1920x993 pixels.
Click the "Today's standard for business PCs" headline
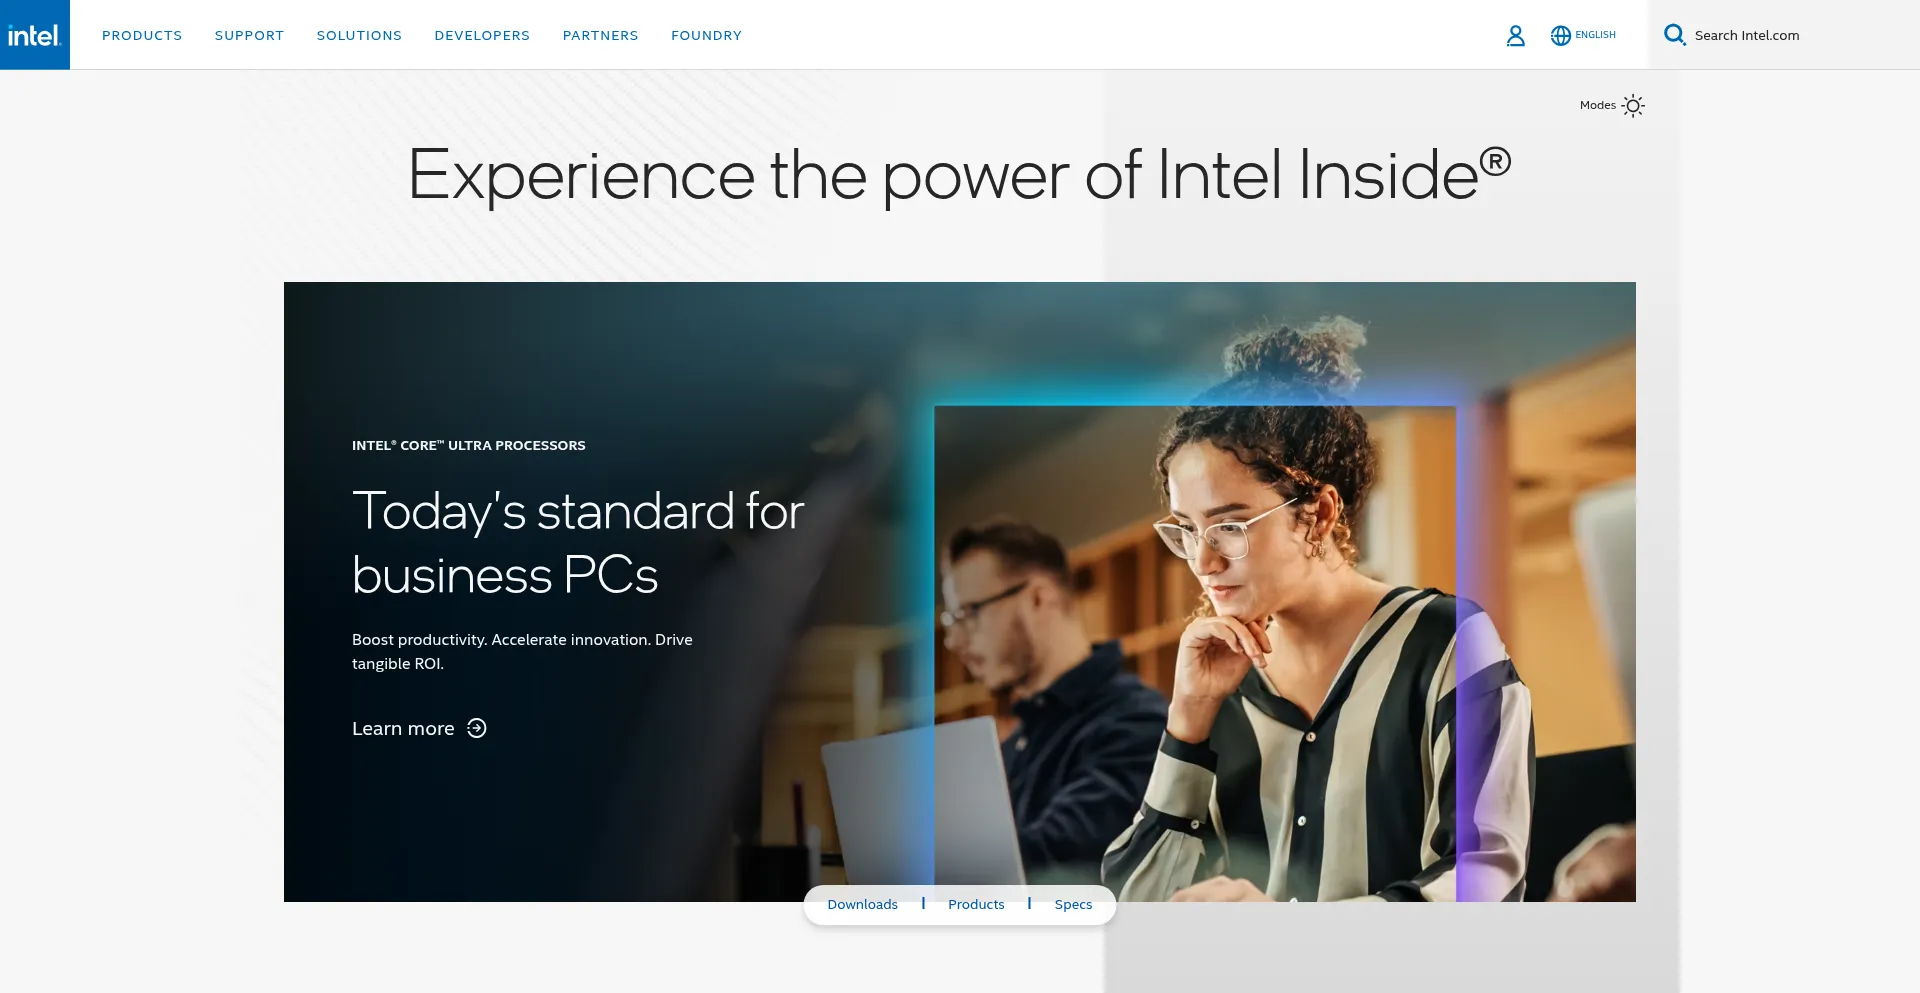pos(578,543)
